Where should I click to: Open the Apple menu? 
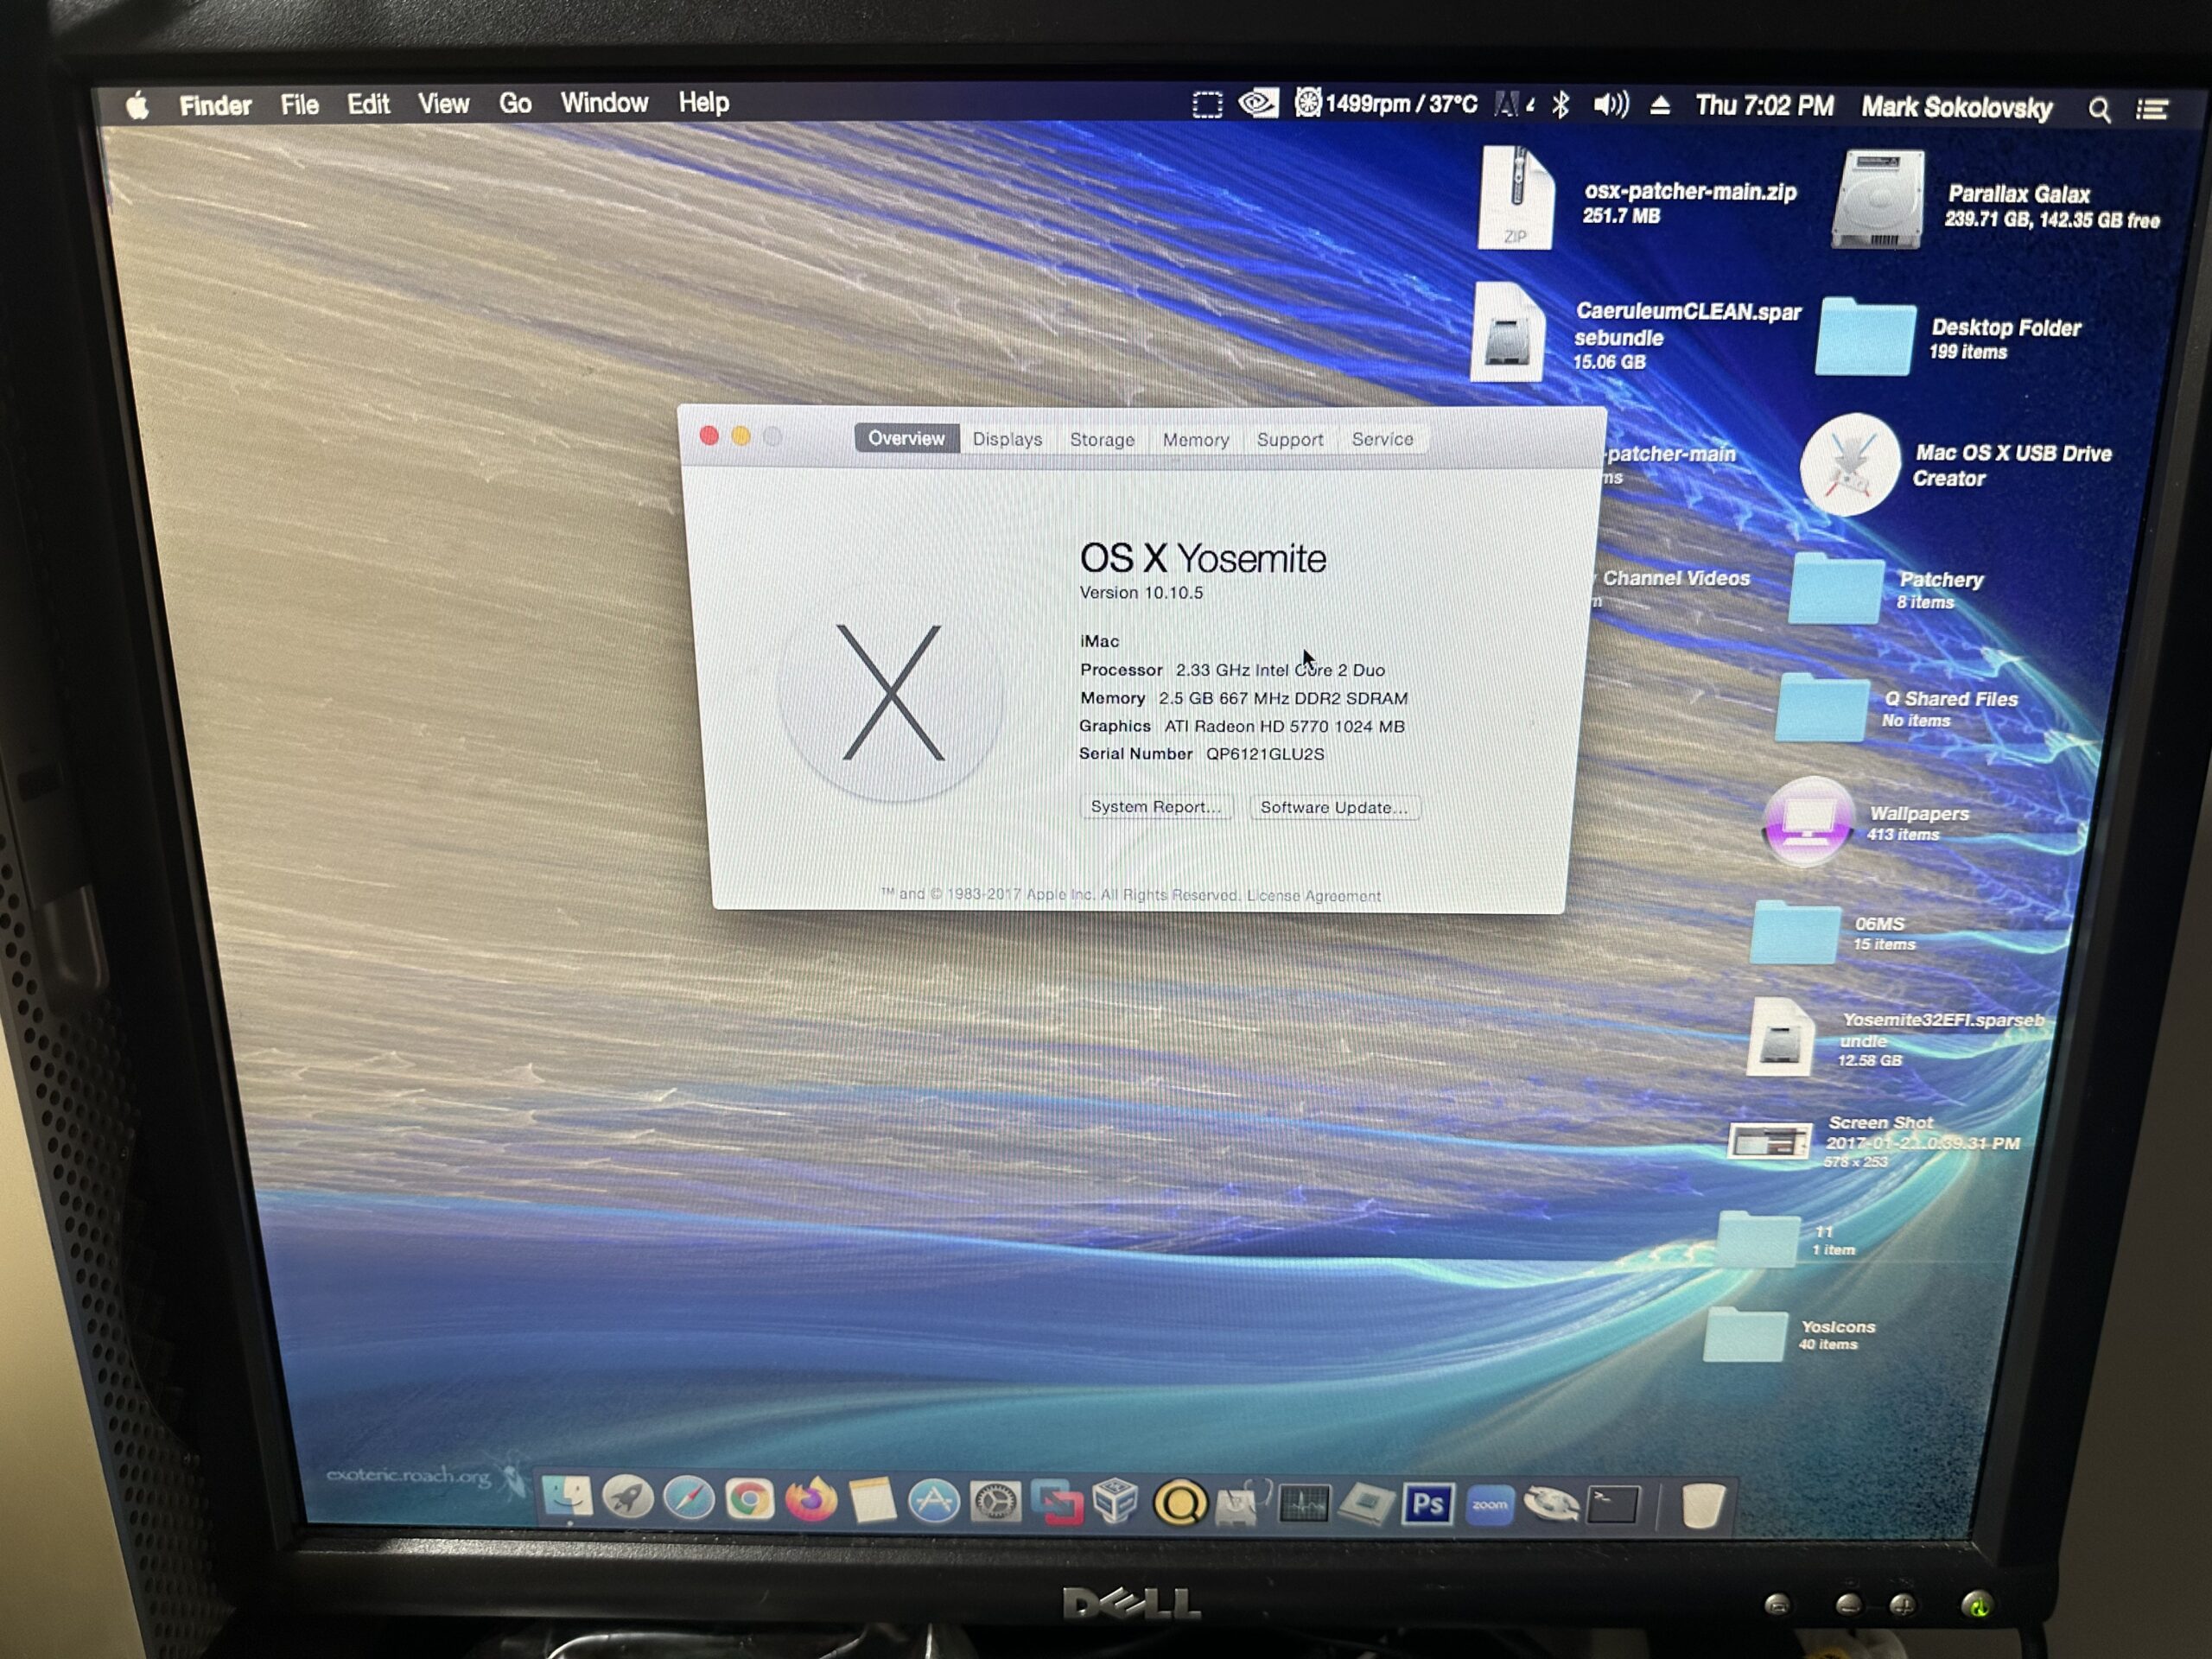click(138, 105)
